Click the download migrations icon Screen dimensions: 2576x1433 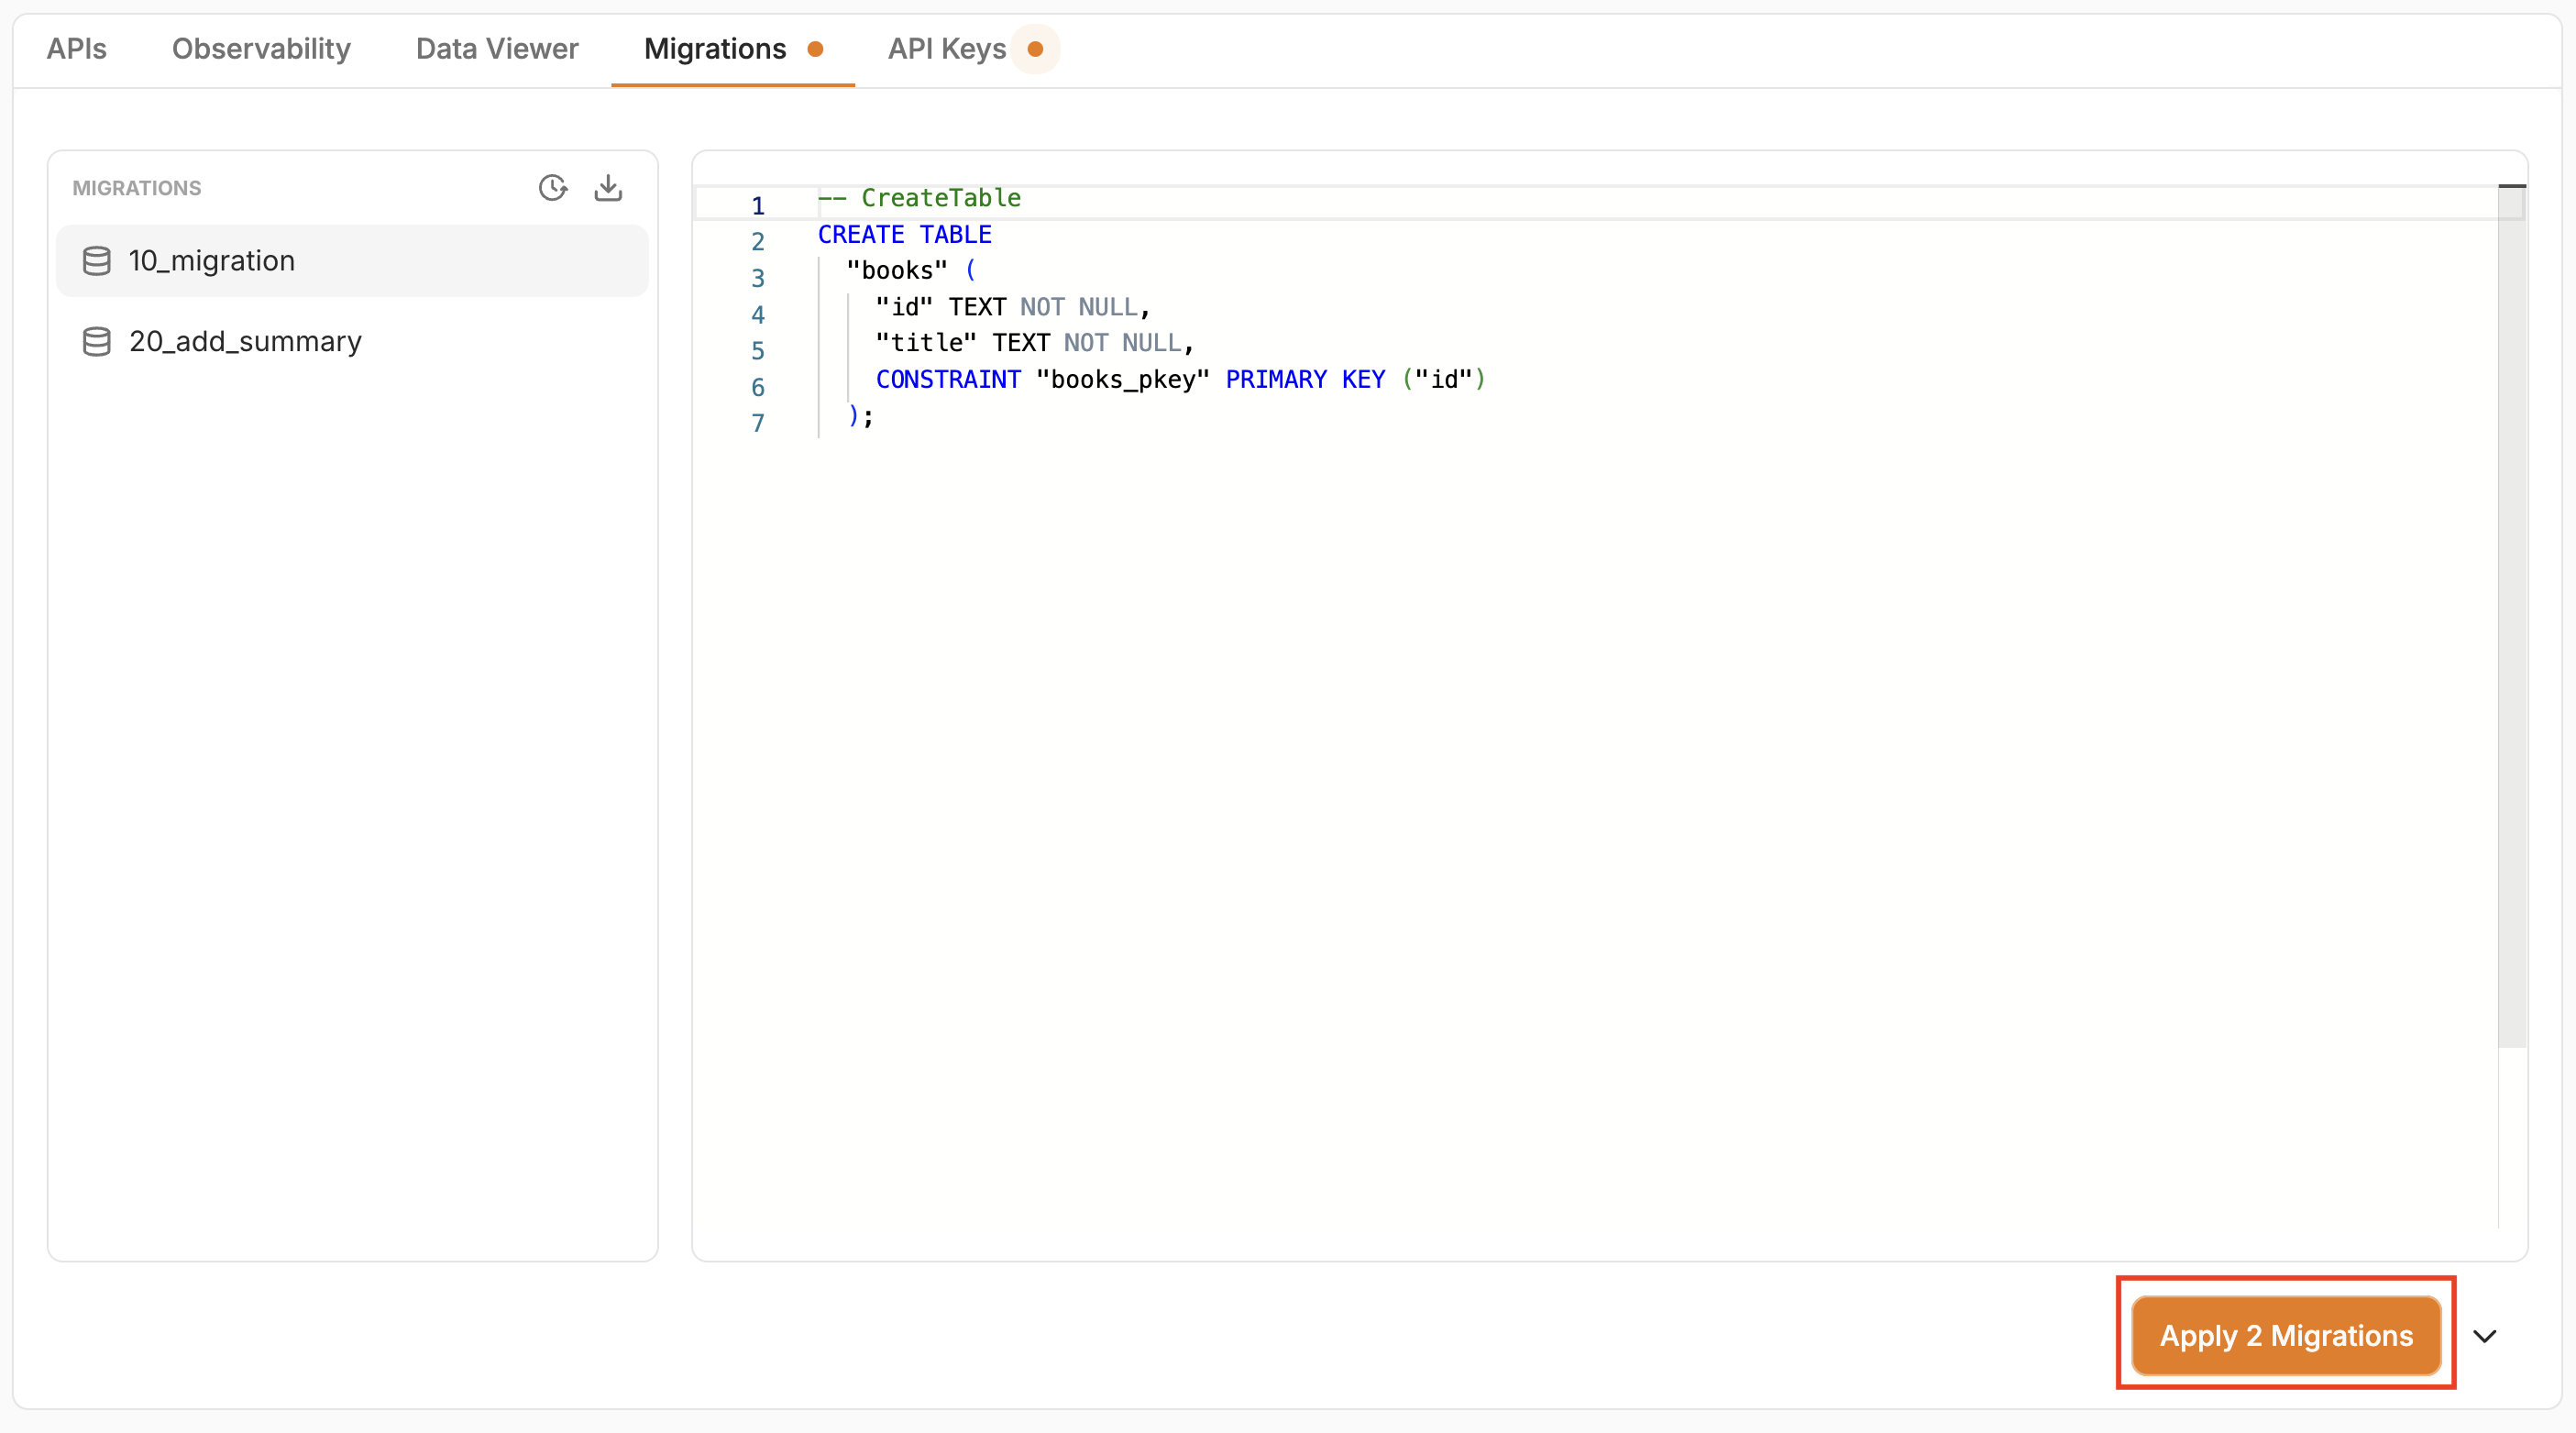click(x=608, y=188)
